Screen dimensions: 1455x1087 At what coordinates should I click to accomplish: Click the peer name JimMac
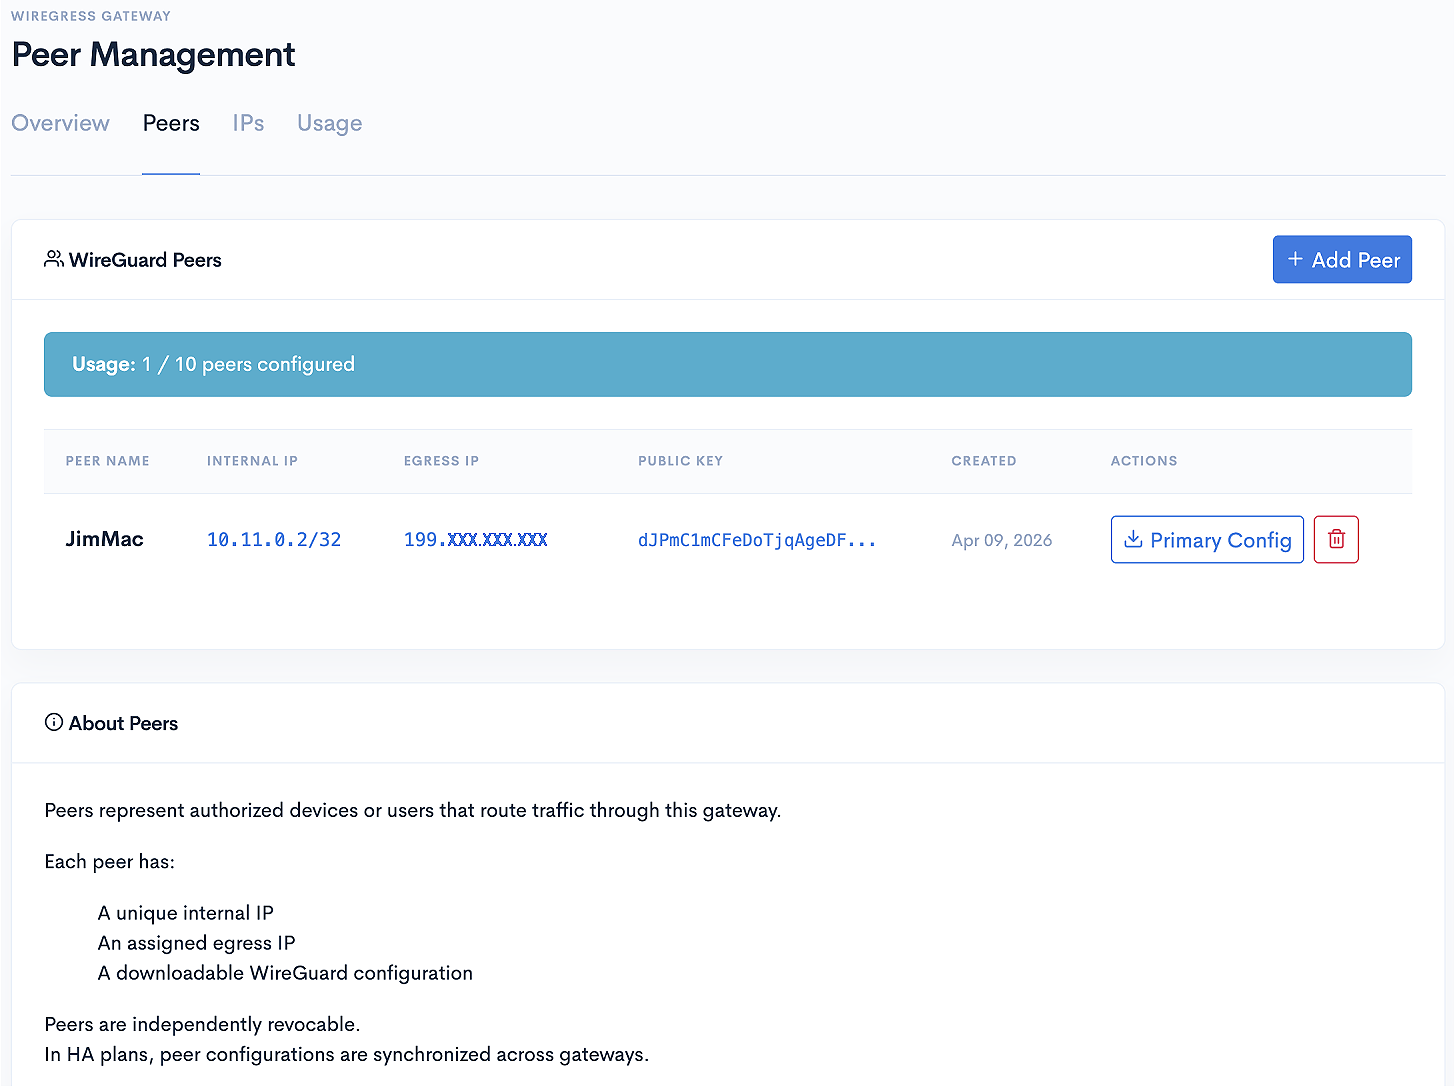pos(104,539)
